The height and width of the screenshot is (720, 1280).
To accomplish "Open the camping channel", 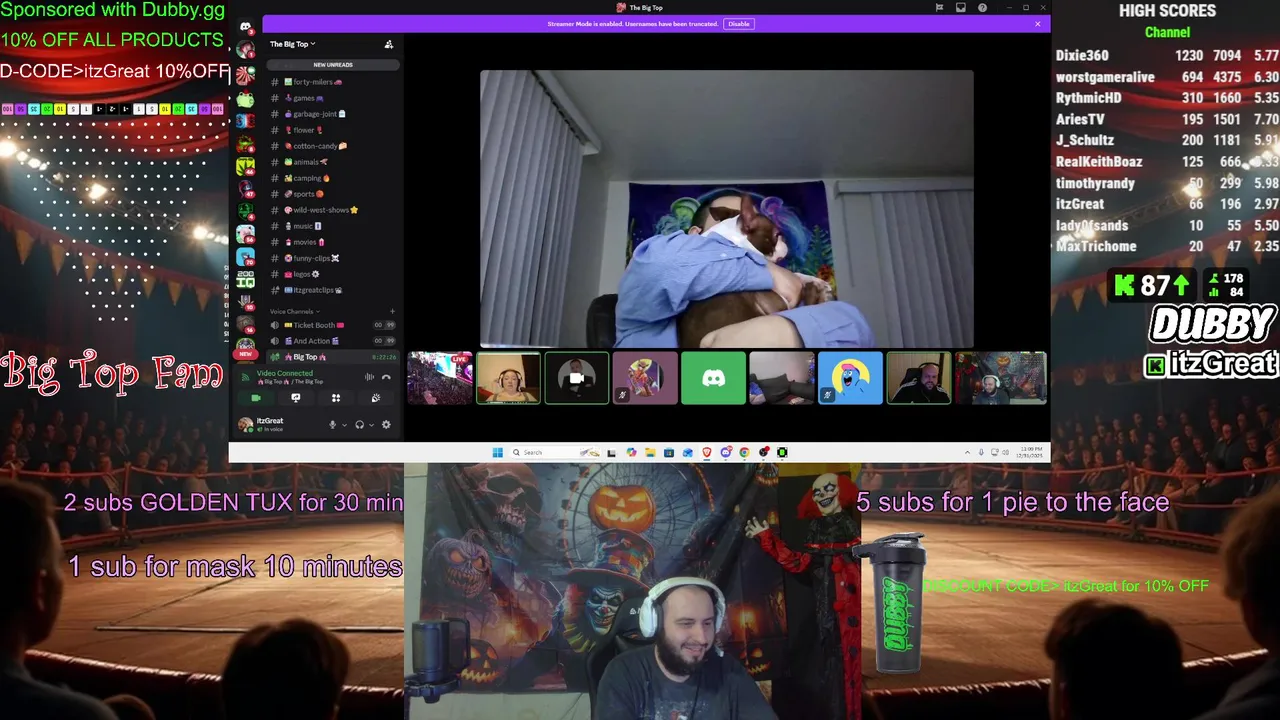I will [334, 178].
